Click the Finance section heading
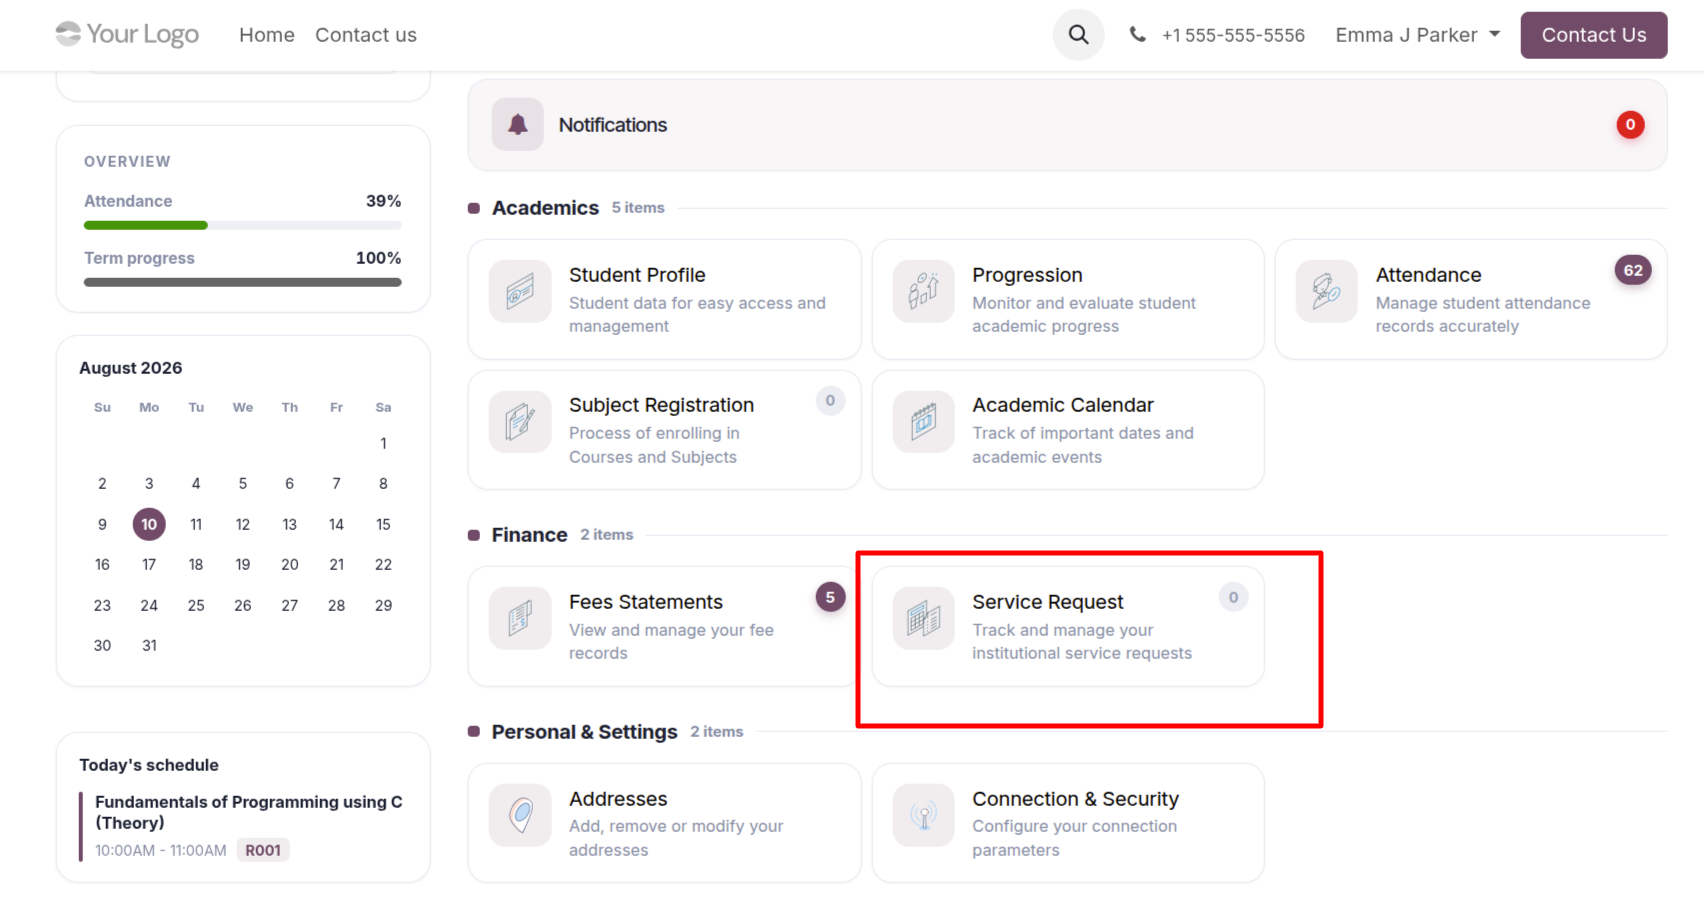This screenshot has height=922, width=1704. tap(529, 535)
